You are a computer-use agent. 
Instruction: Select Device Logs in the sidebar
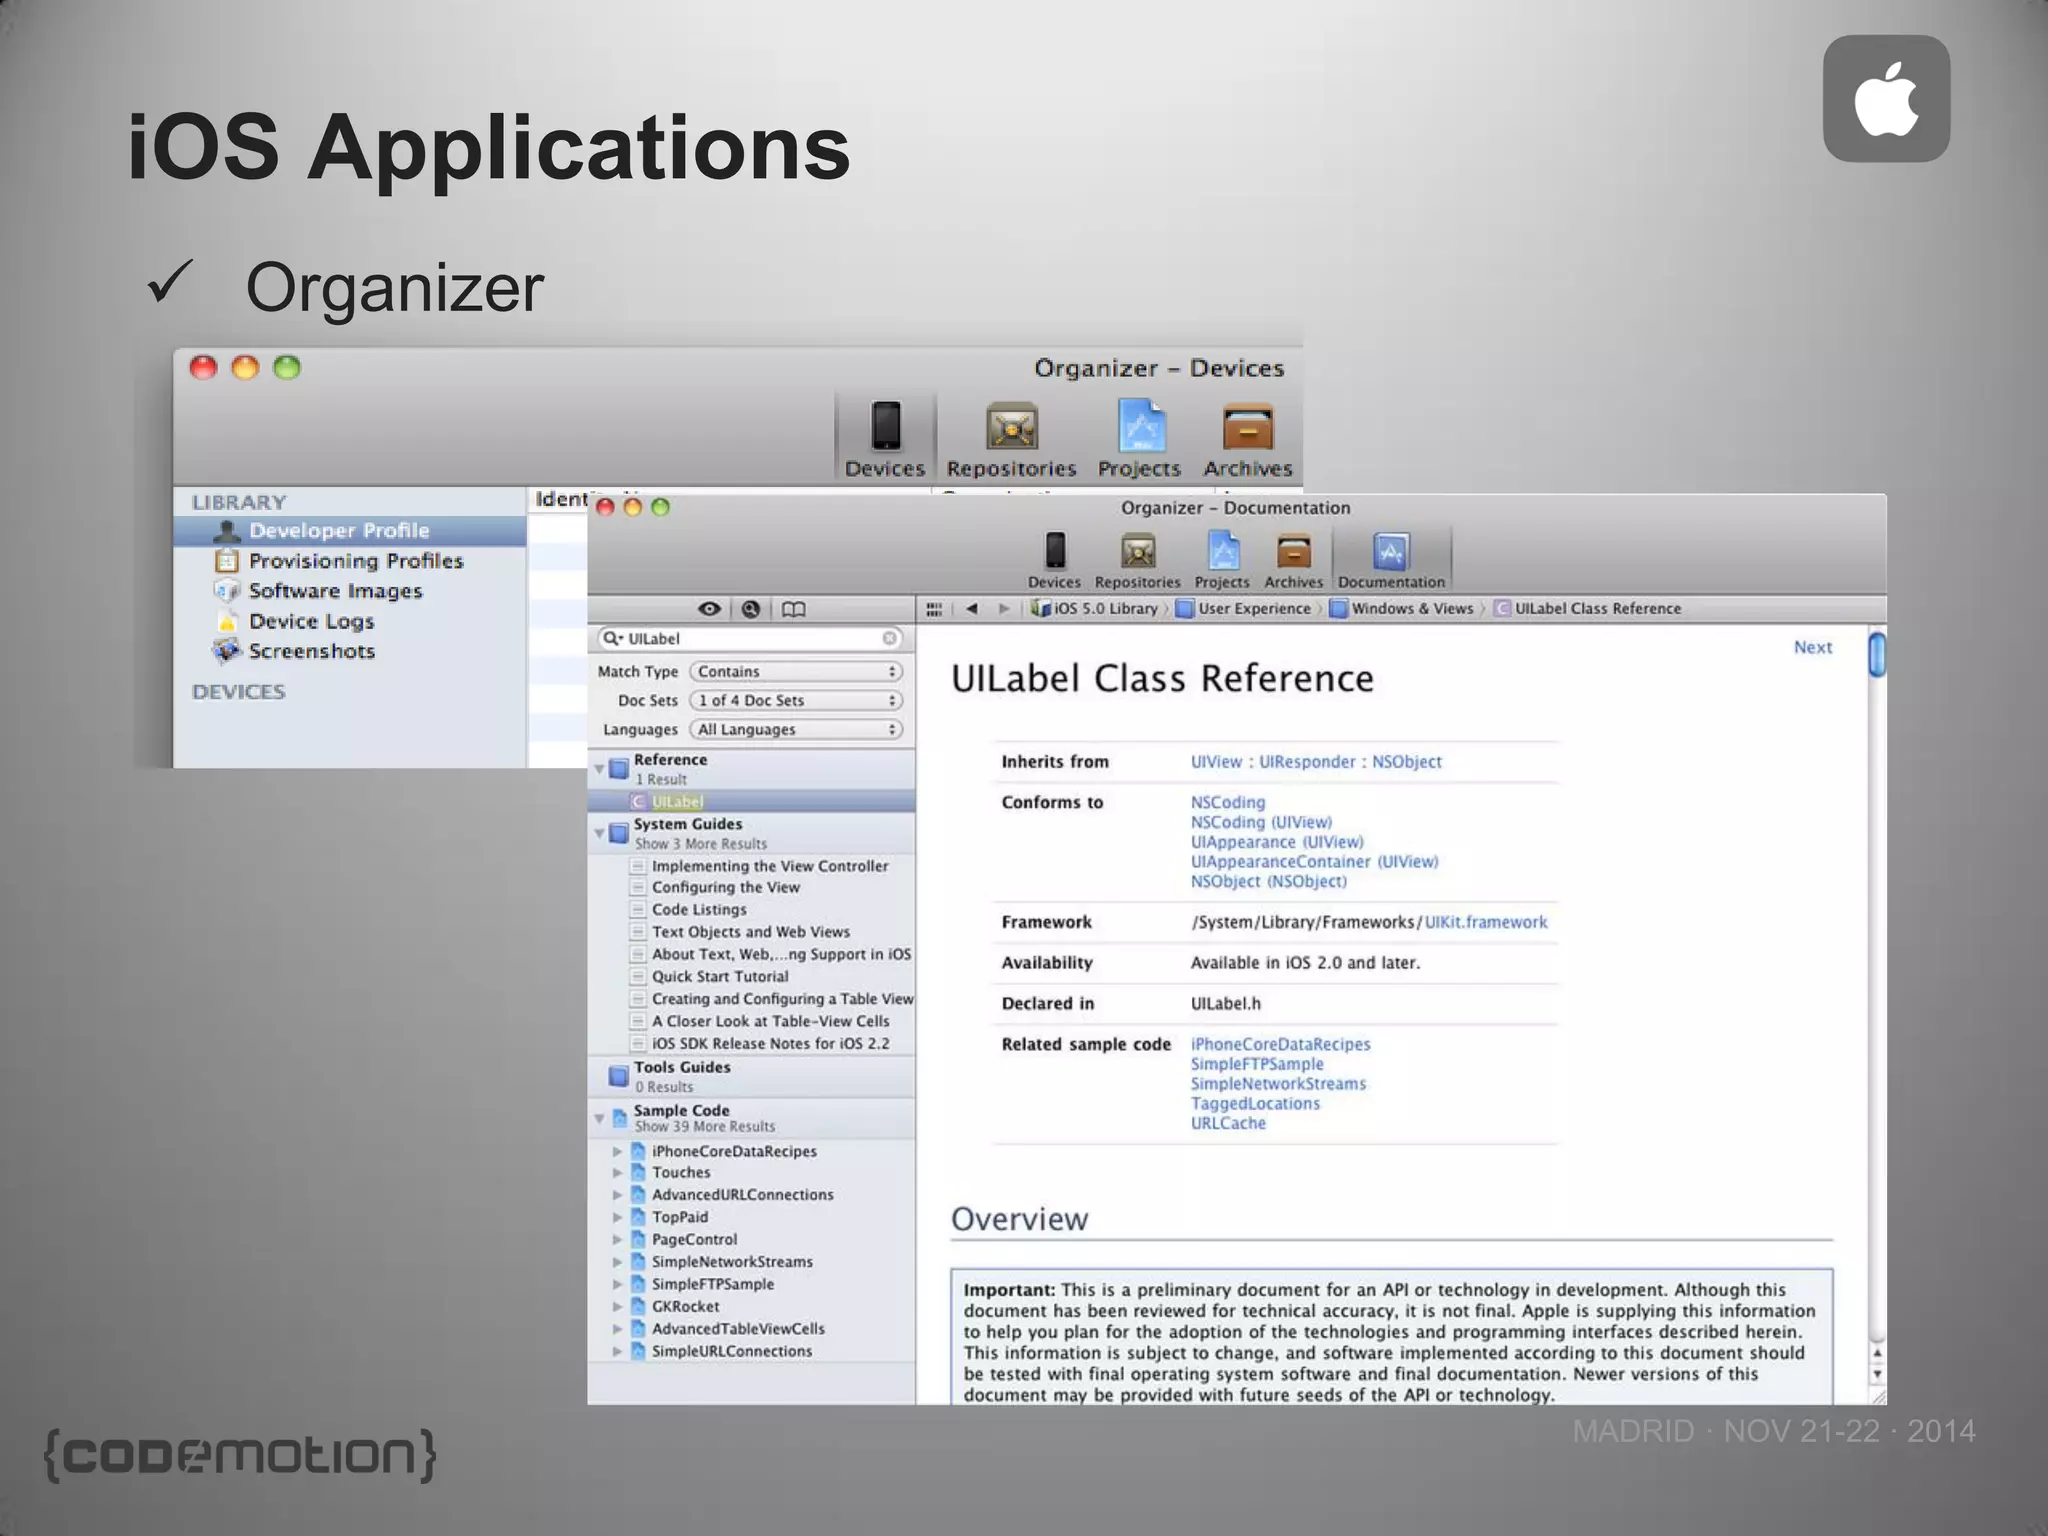[350, 621]
